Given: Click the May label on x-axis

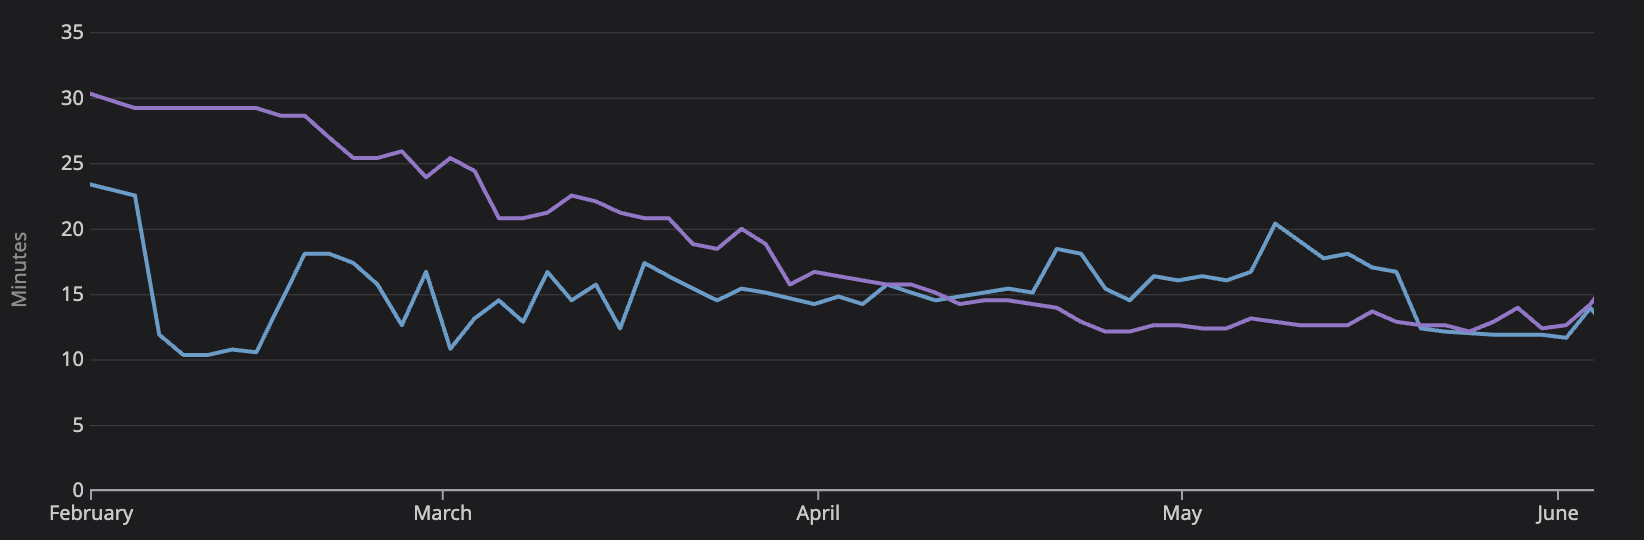Looking at the screenshot, I should click(1182, 513).
